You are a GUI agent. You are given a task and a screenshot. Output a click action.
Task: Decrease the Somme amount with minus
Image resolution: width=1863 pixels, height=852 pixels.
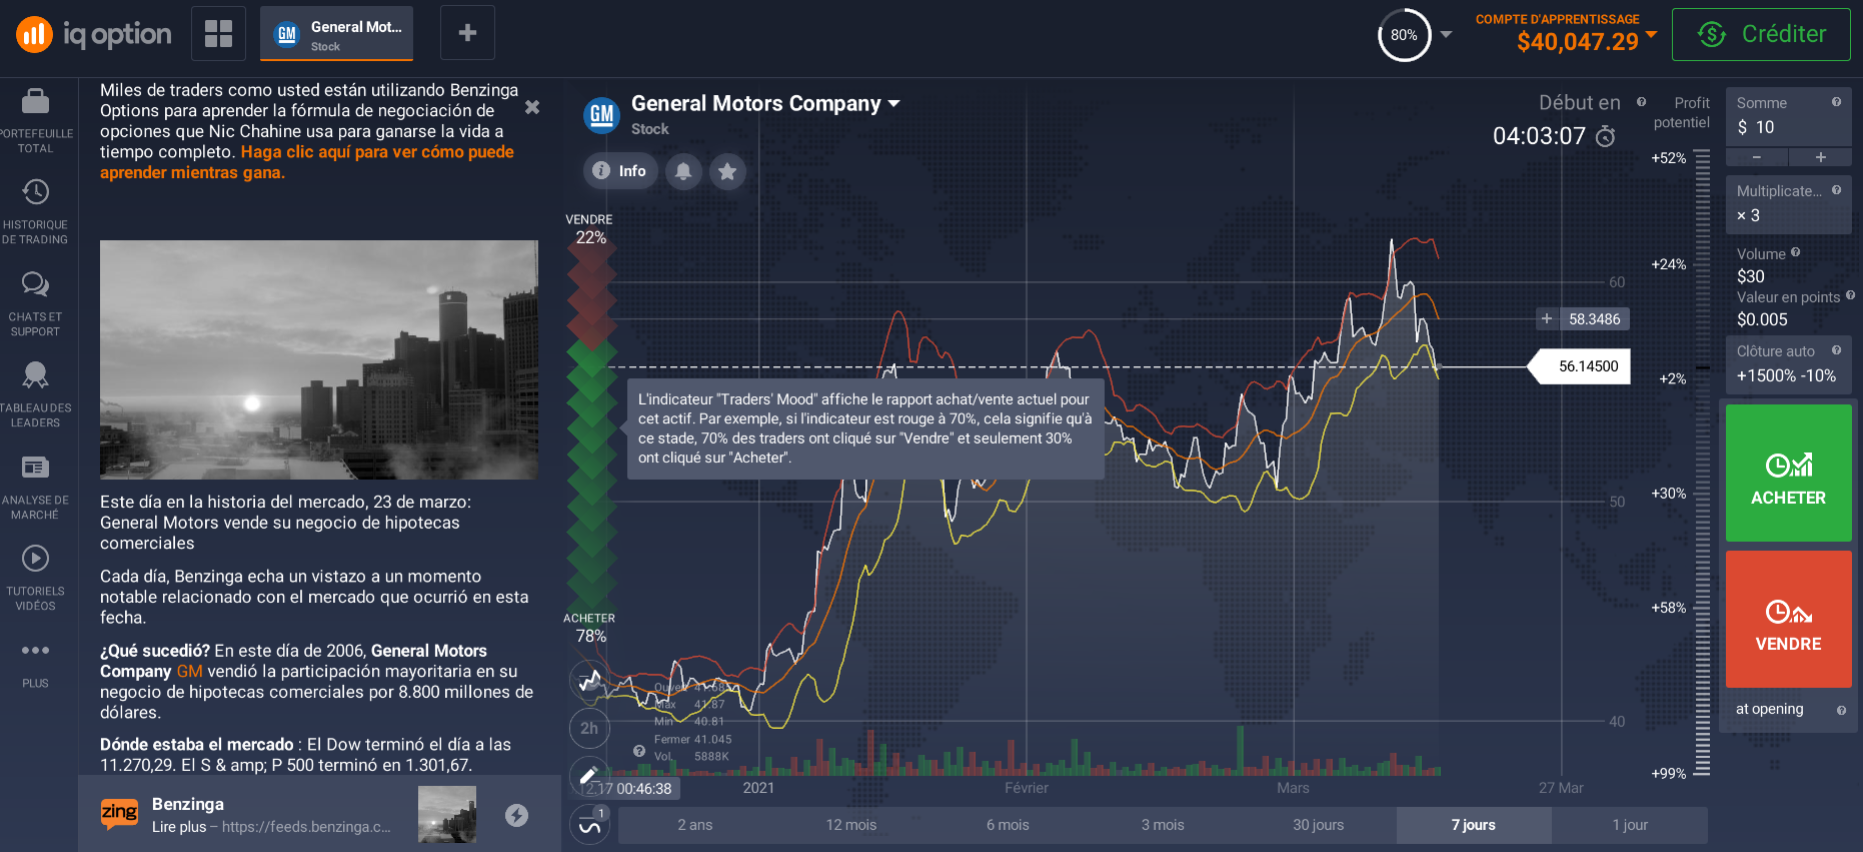[1756, 157]
